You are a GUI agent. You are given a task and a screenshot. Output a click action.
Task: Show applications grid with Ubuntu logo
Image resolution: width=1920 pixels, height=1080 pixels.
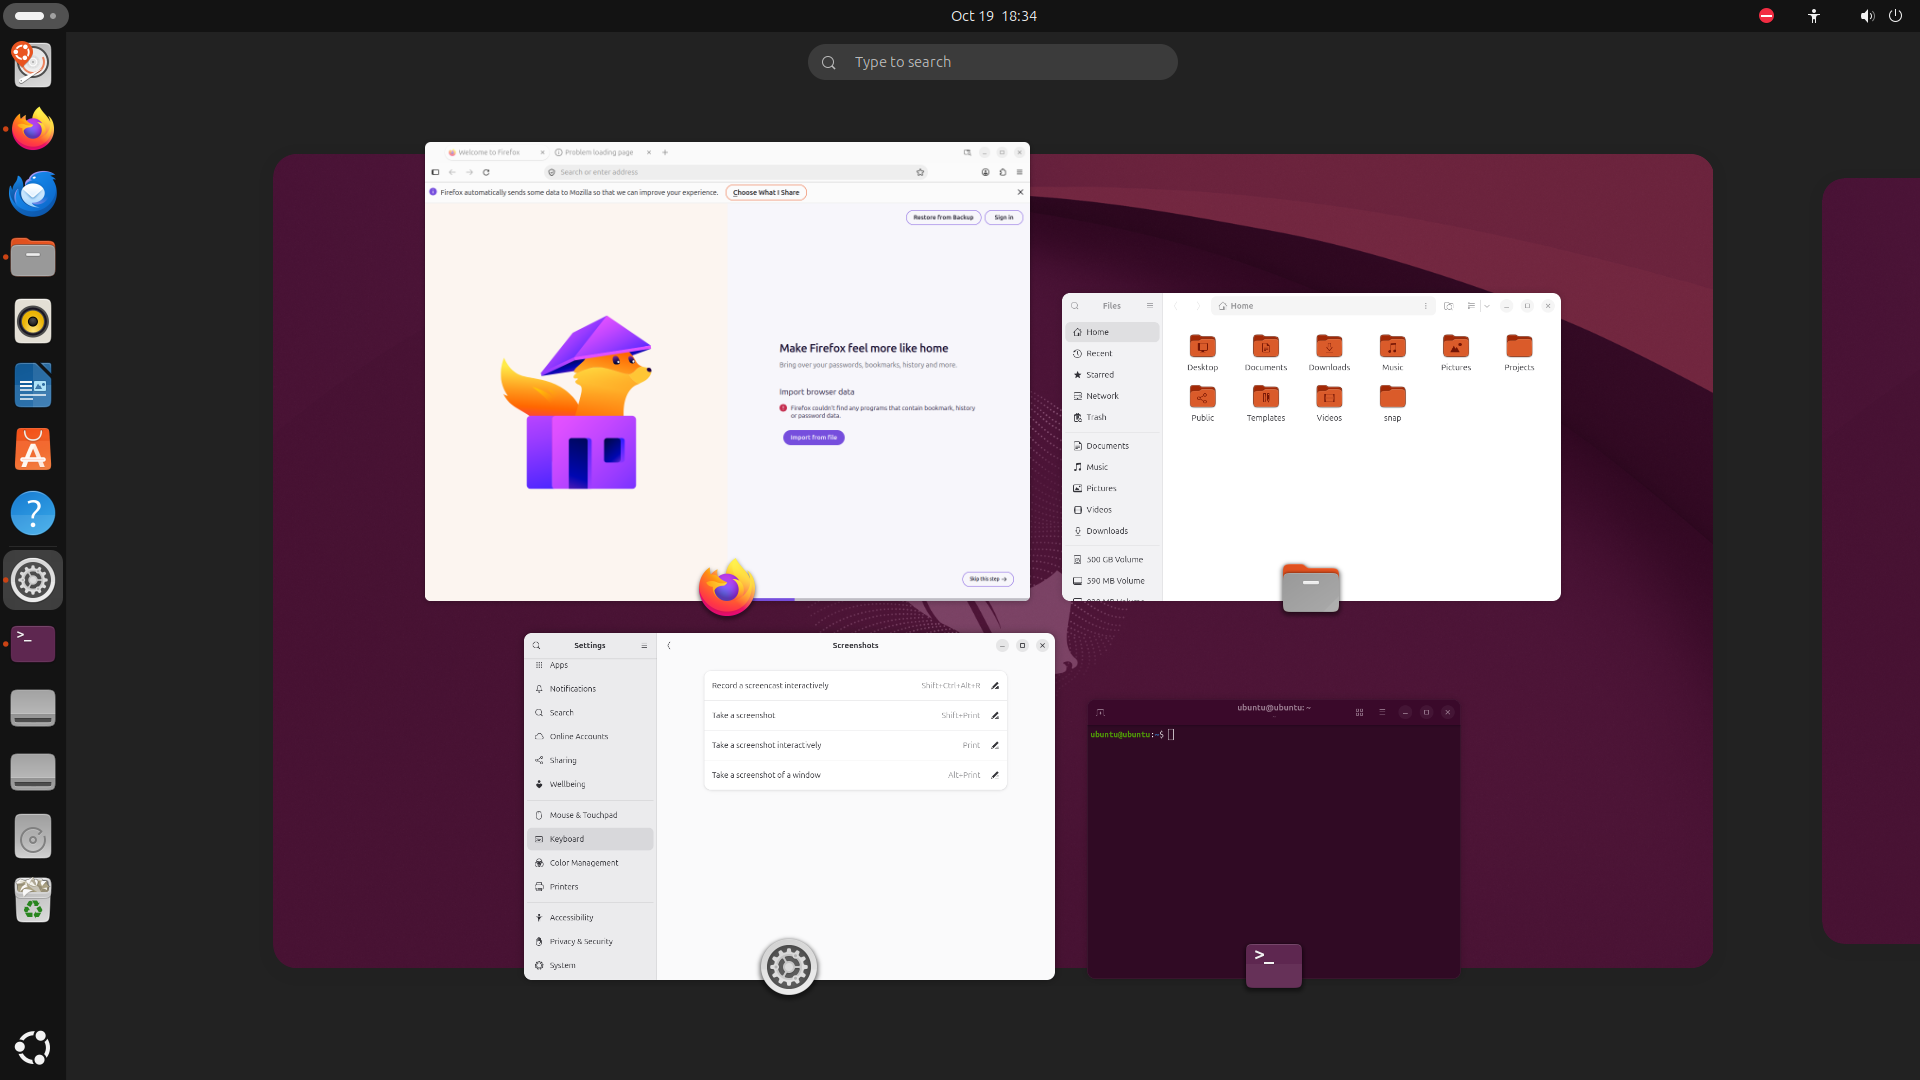pyautogui.click(x=33, y=1047)
